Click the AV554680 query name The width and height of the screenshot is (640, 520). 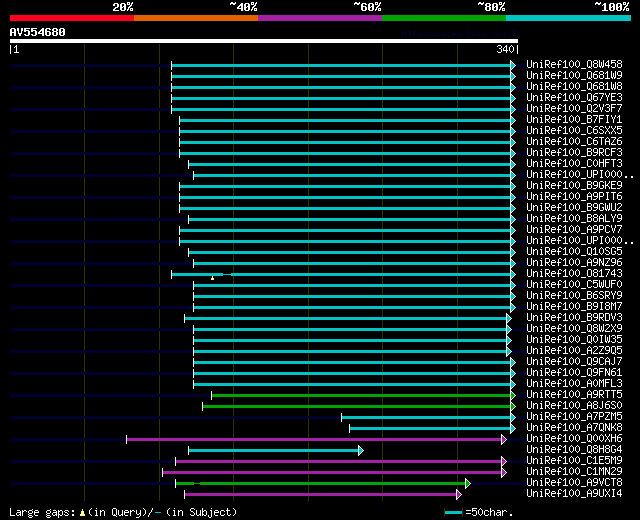point(37,32)
